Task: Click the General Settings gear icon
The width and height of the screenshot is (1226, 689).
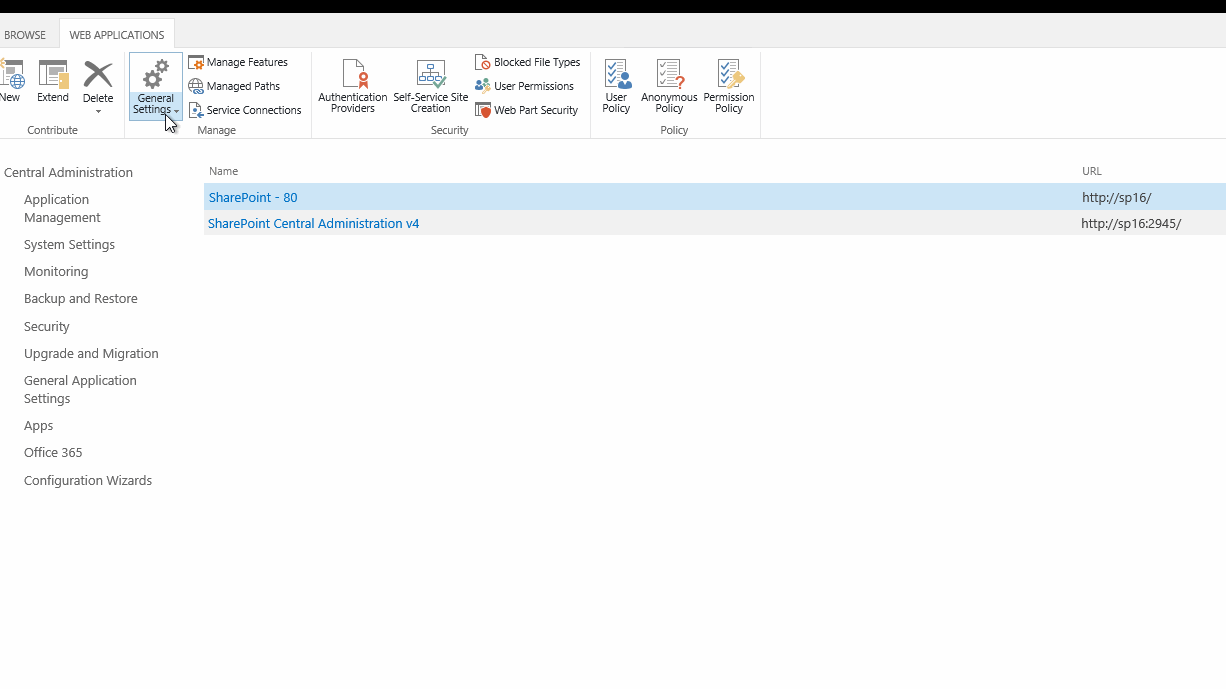Action: [x=155, y=75]
